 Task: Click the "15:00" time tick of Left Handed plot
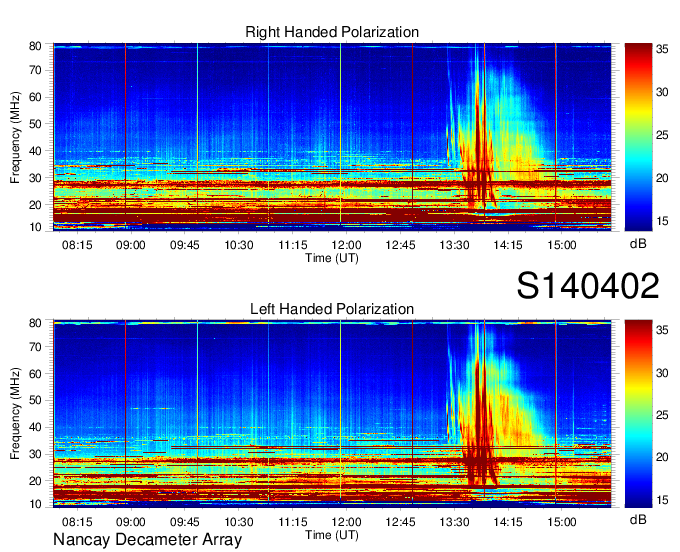coord(562,522)
